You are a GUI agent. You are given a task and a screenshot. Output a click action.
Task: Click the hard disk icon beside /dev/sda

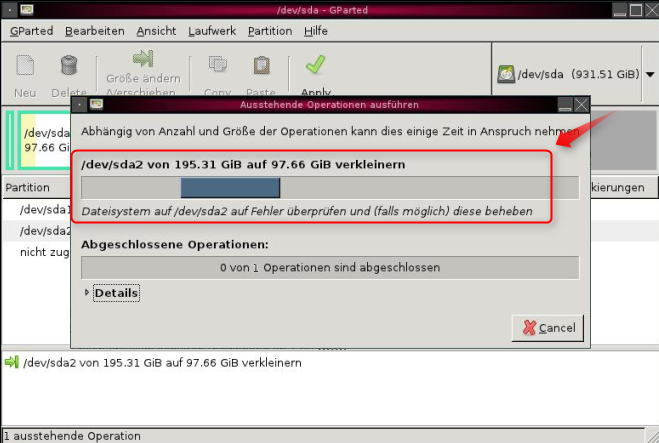pos(506,74)
